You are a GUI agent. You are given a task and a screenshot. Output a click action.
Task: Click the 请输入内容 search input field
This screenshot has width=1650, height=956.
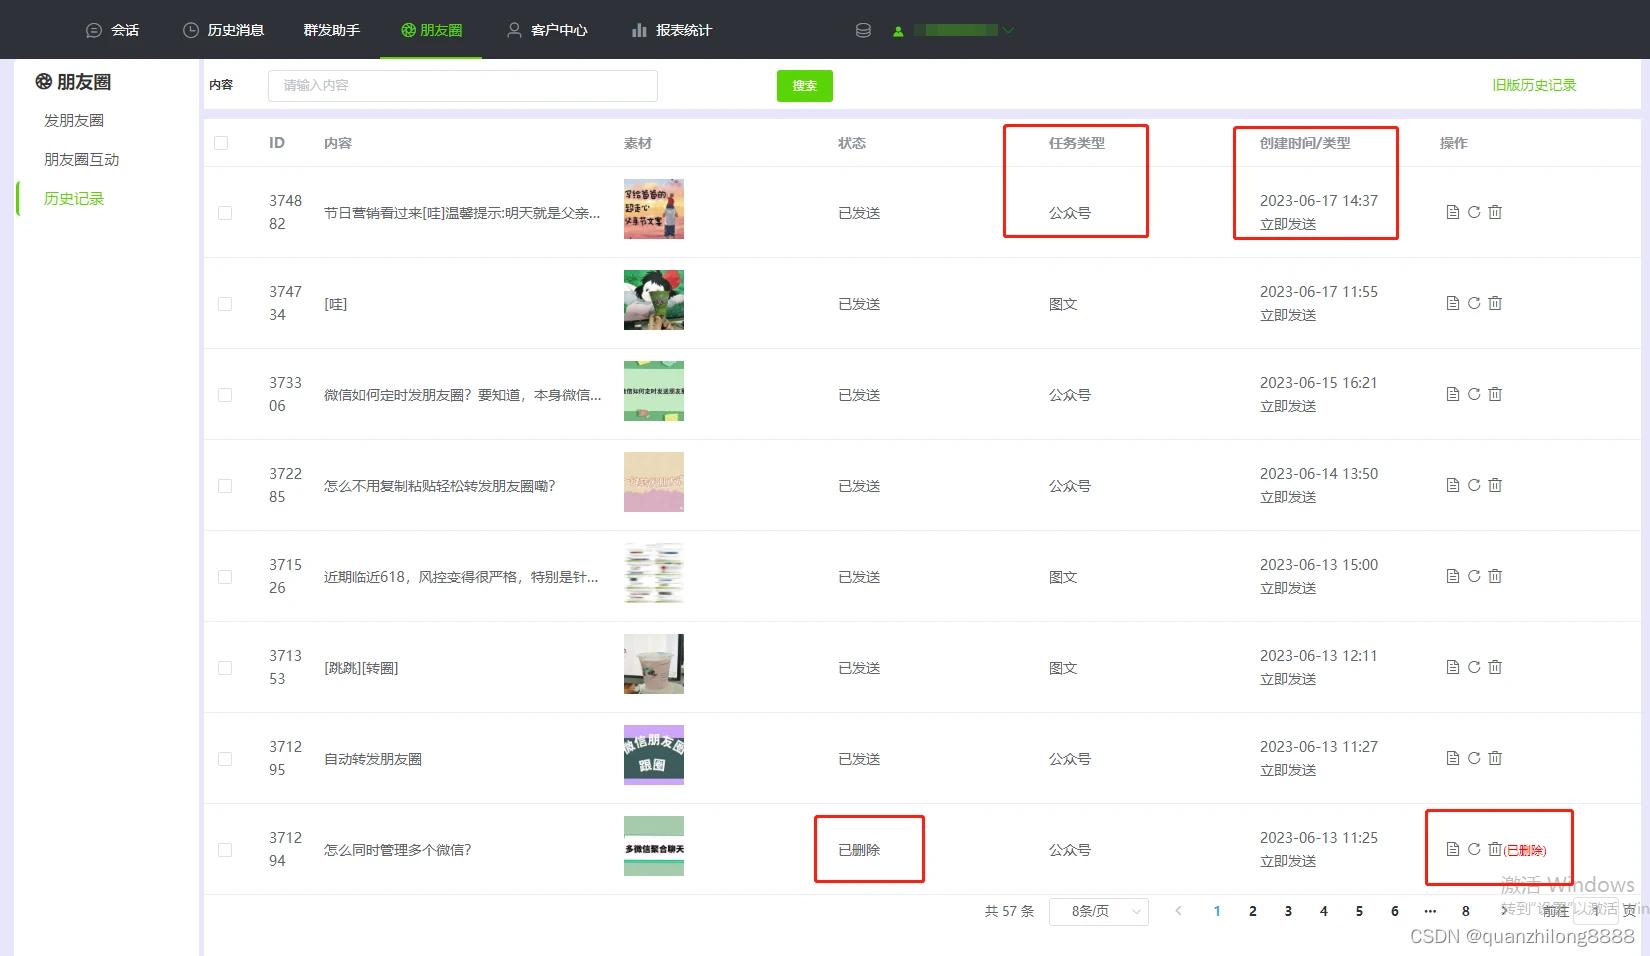click(x=462, y=86)
